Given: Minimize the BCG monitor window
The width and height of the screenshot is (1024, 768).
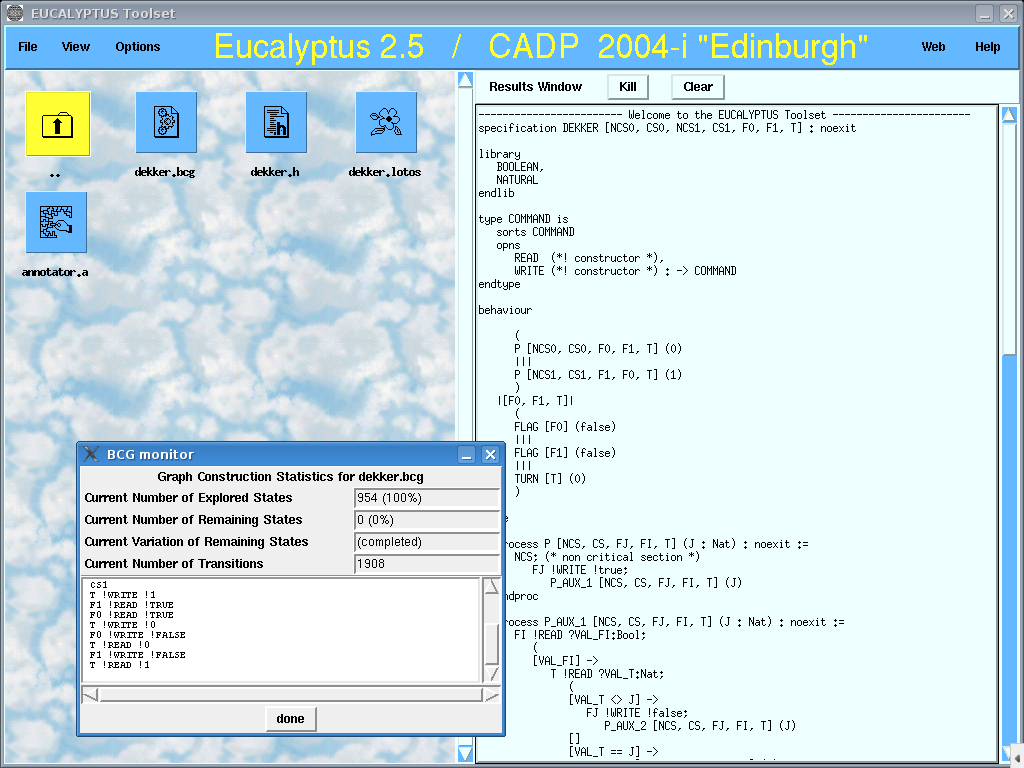Looking at the screenshot, I should [467, 454].
